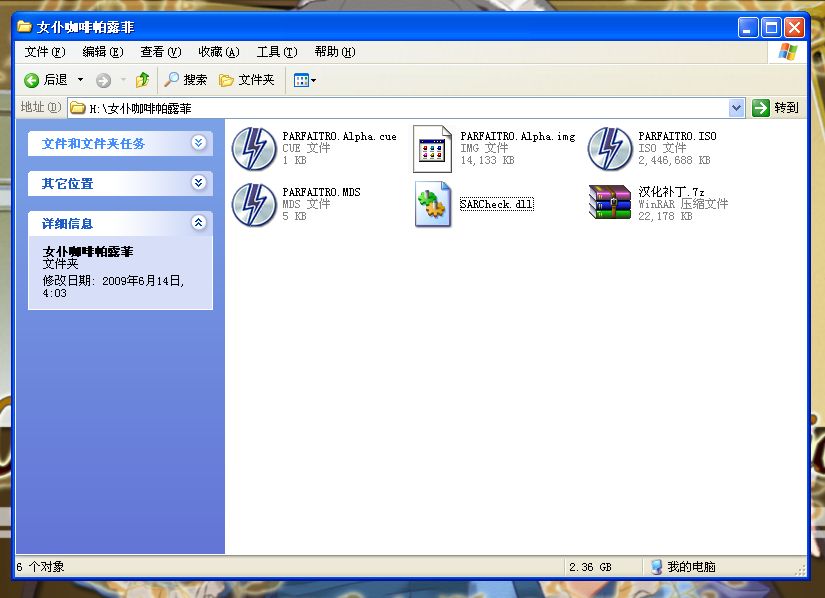Image resolution: width=825 pixels, height=598 pixels.
Task: Open the 文件(F) menu
Action: tap(45, 52)
